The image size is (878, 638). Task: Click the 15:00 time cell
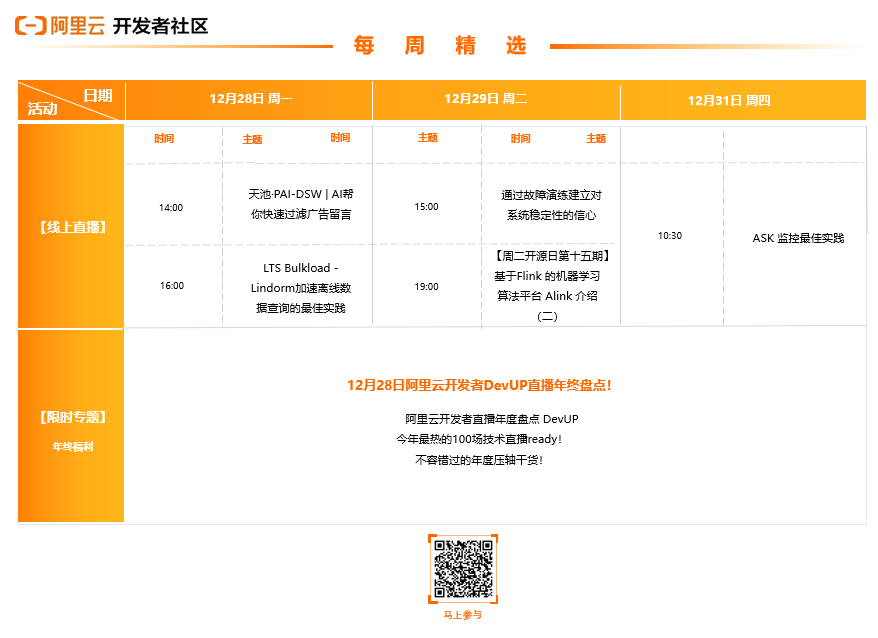pos(426,207)
